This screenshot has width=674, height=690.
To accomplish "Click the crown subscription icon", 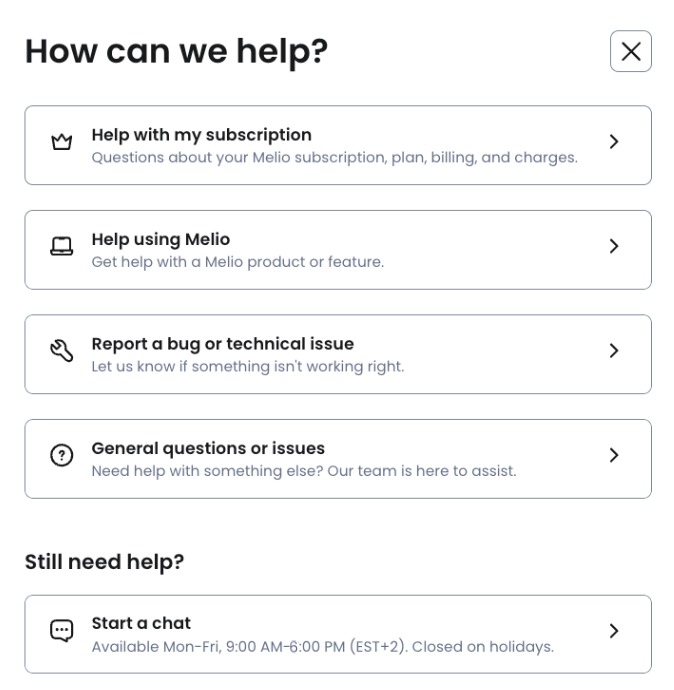I will point(62,142).
